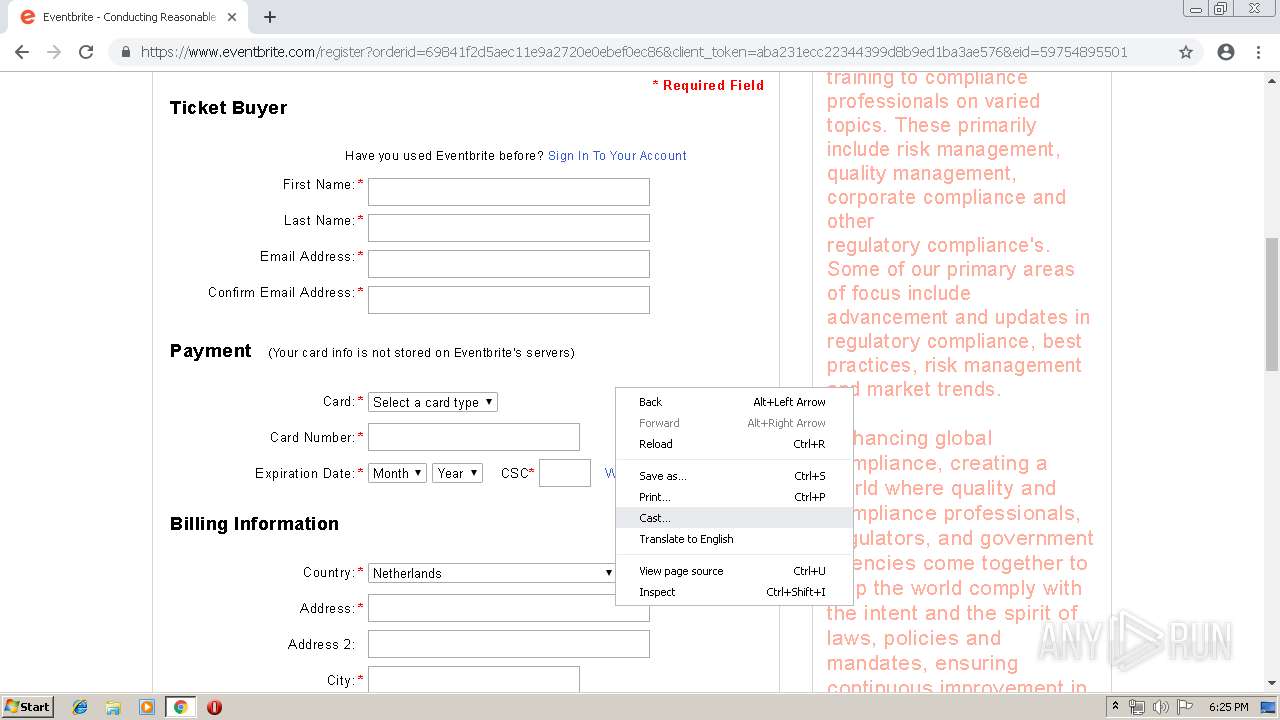Click the address bar URL
Image resolution: width=1280 pixels, height=720 pixels.
(634, 52)
